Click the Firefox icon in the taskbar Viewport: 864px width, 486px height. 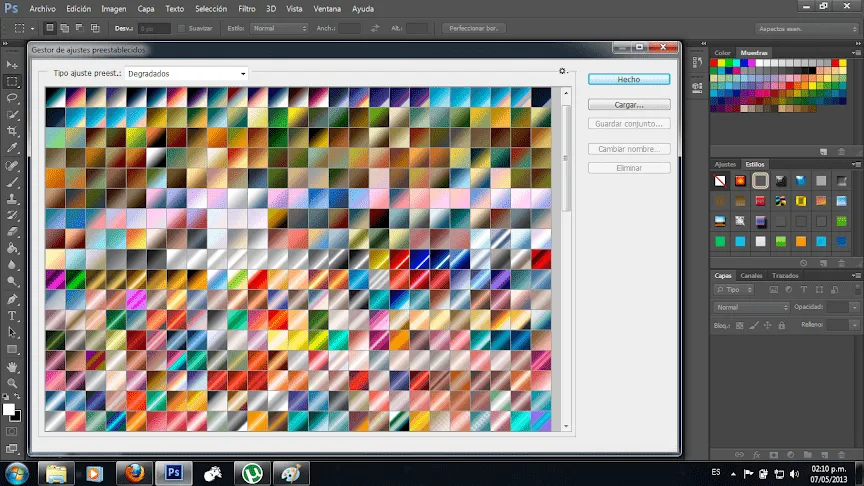134,473
